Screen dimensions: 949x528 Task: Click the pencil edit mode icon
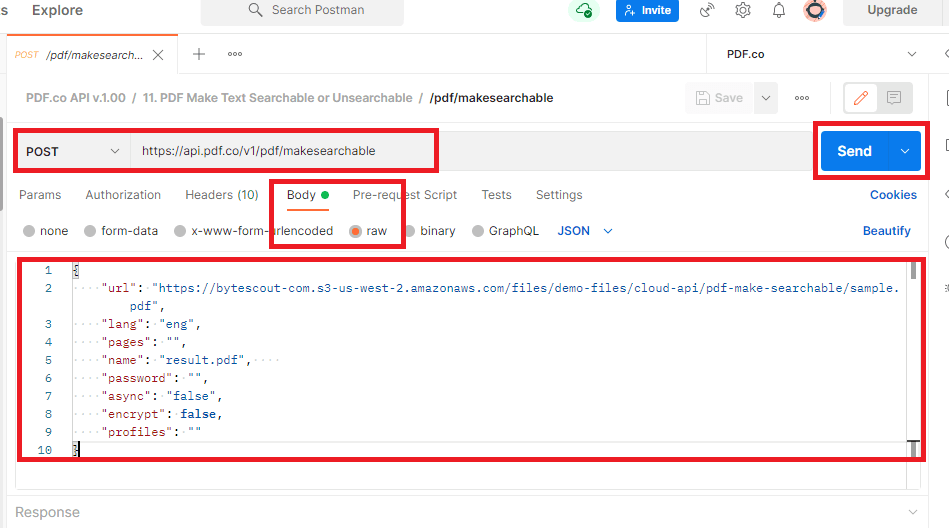(860, 98)
